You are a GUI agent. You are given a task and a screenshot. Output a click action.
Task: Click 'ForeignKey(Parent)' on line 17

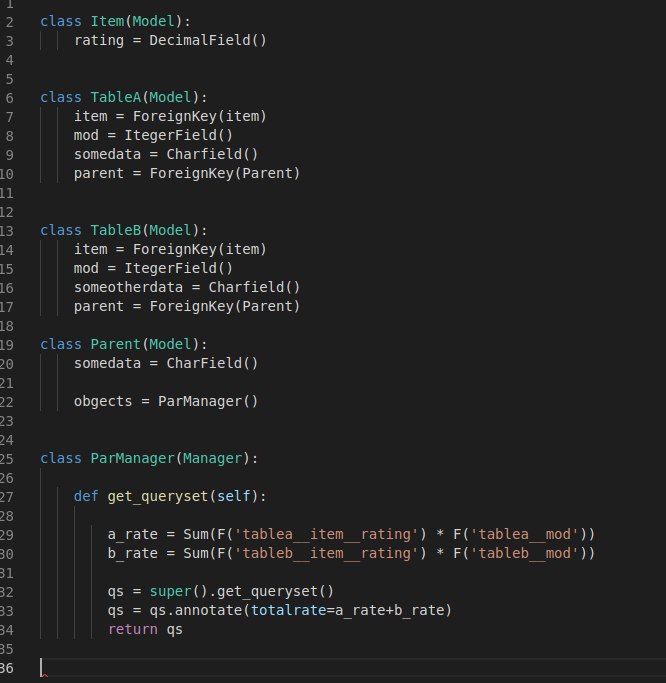pos(225,306)
